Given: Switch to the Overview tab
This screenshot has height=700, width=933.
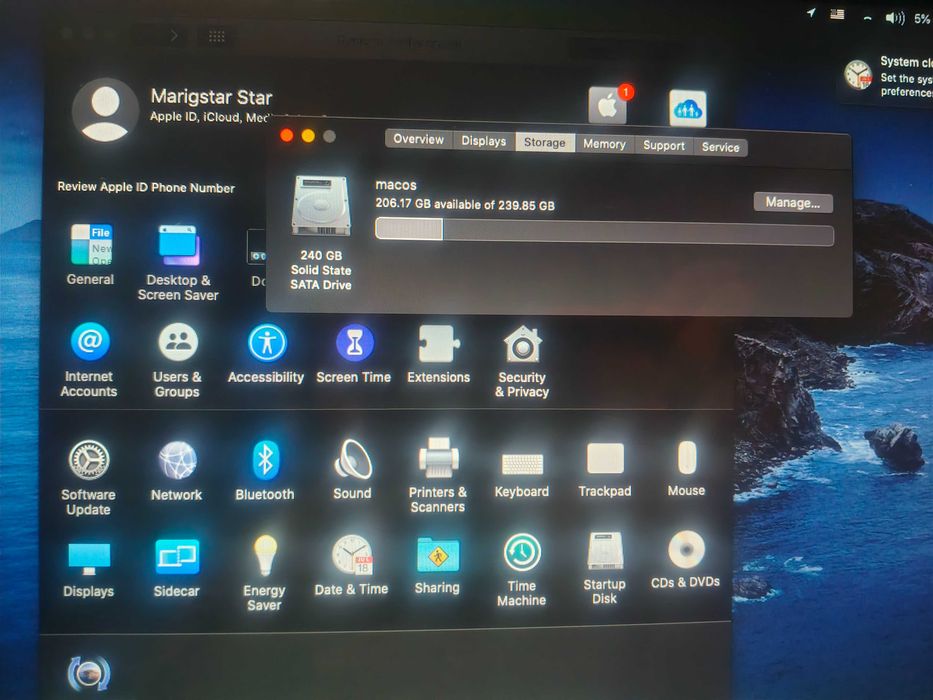Looking at the screenshot, I should (419, 139).
